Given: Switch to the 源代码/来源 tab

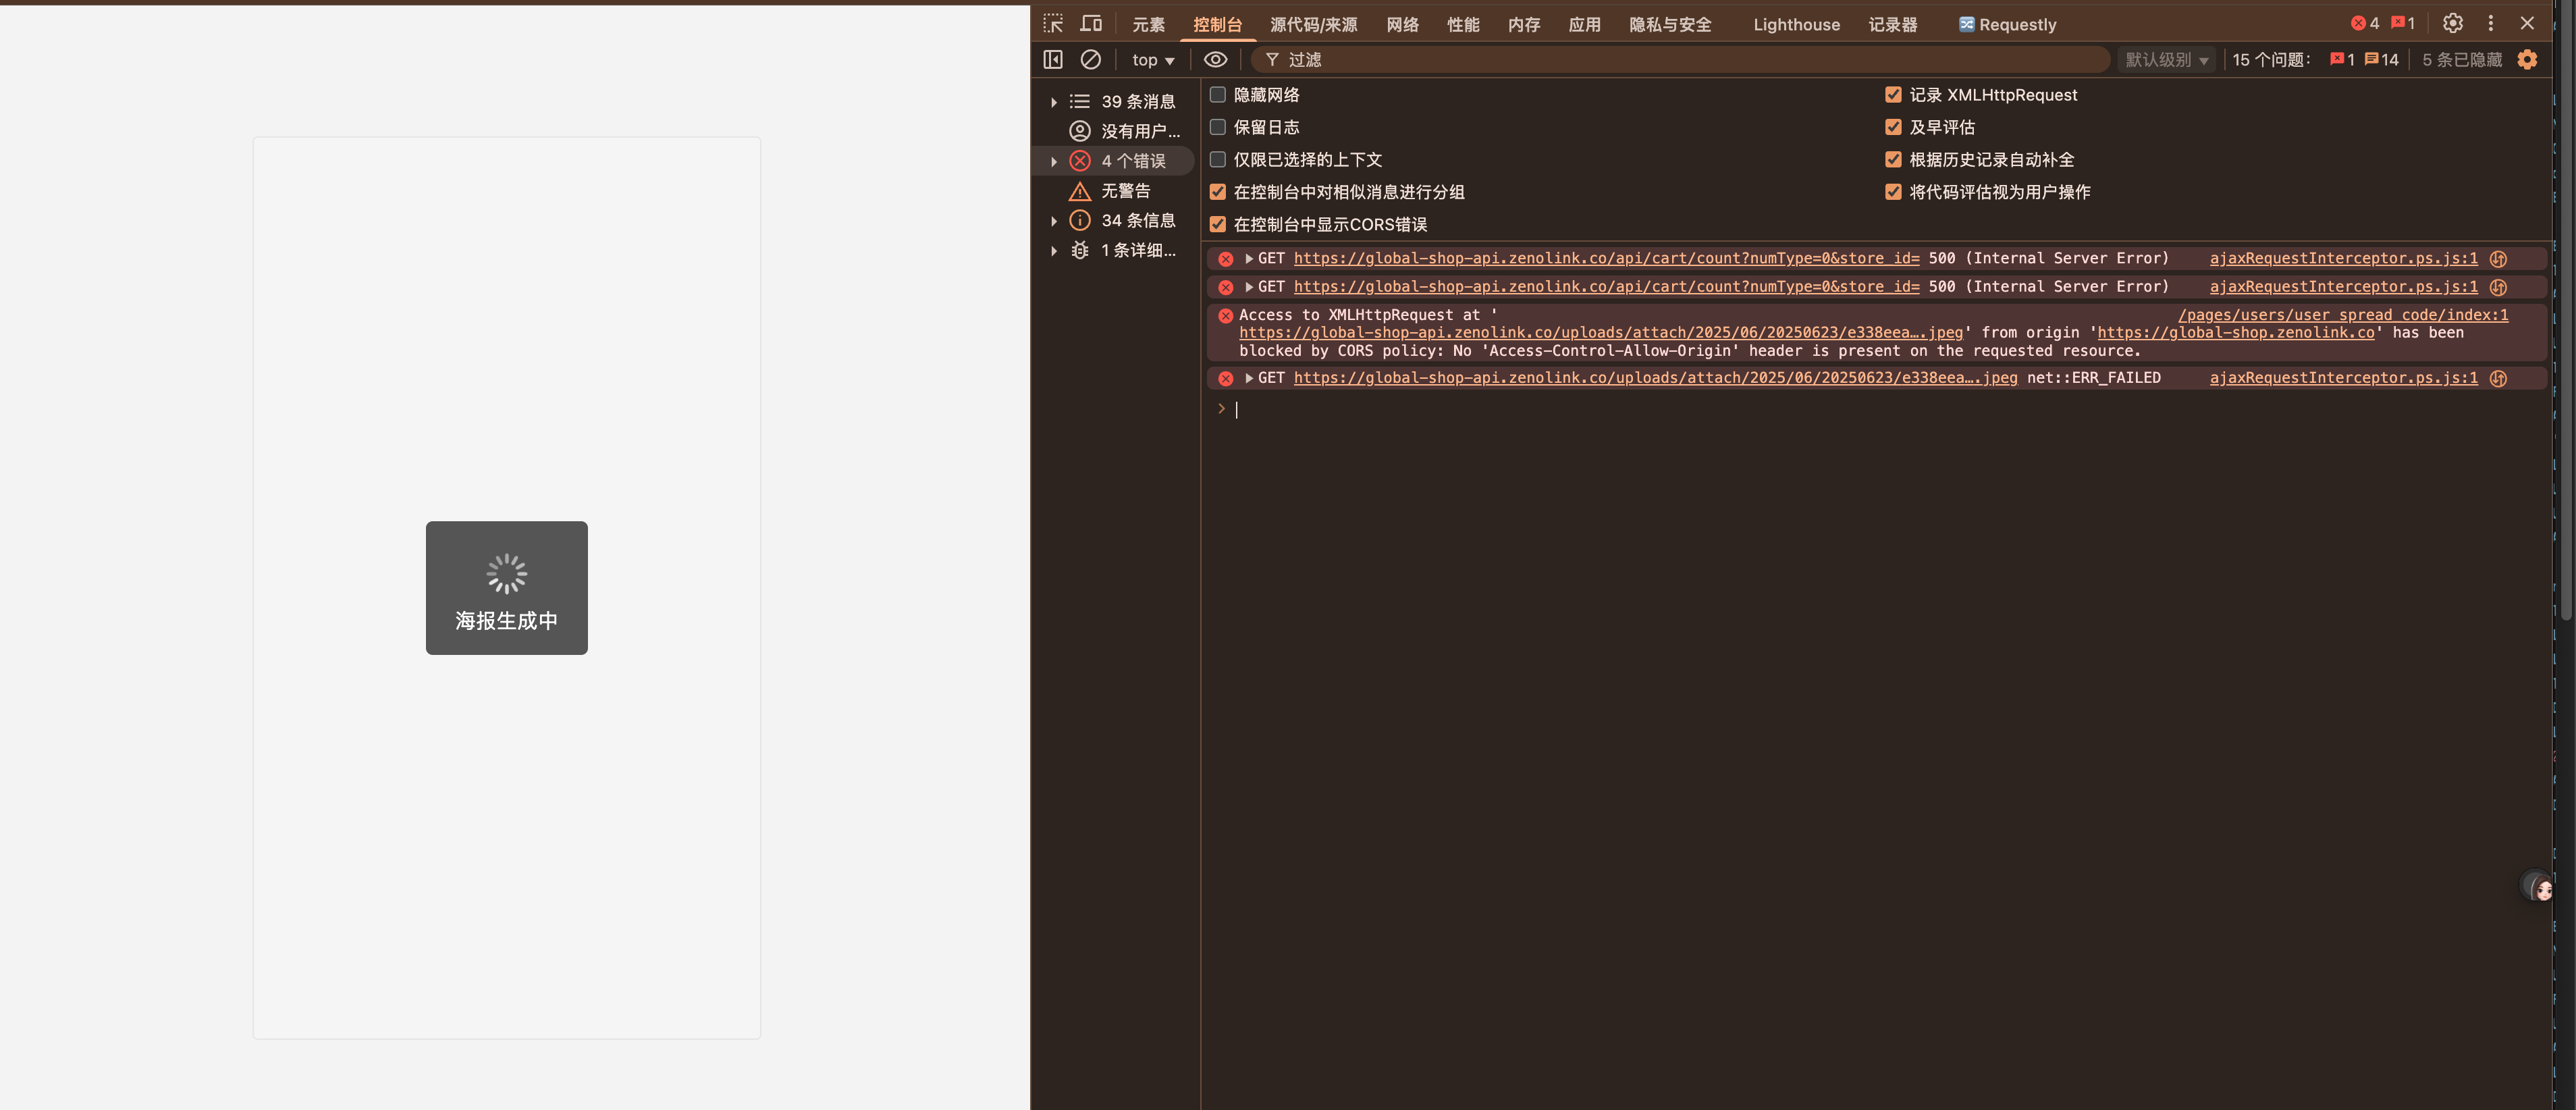Looking at the screenshot, I should point(1313,24).
